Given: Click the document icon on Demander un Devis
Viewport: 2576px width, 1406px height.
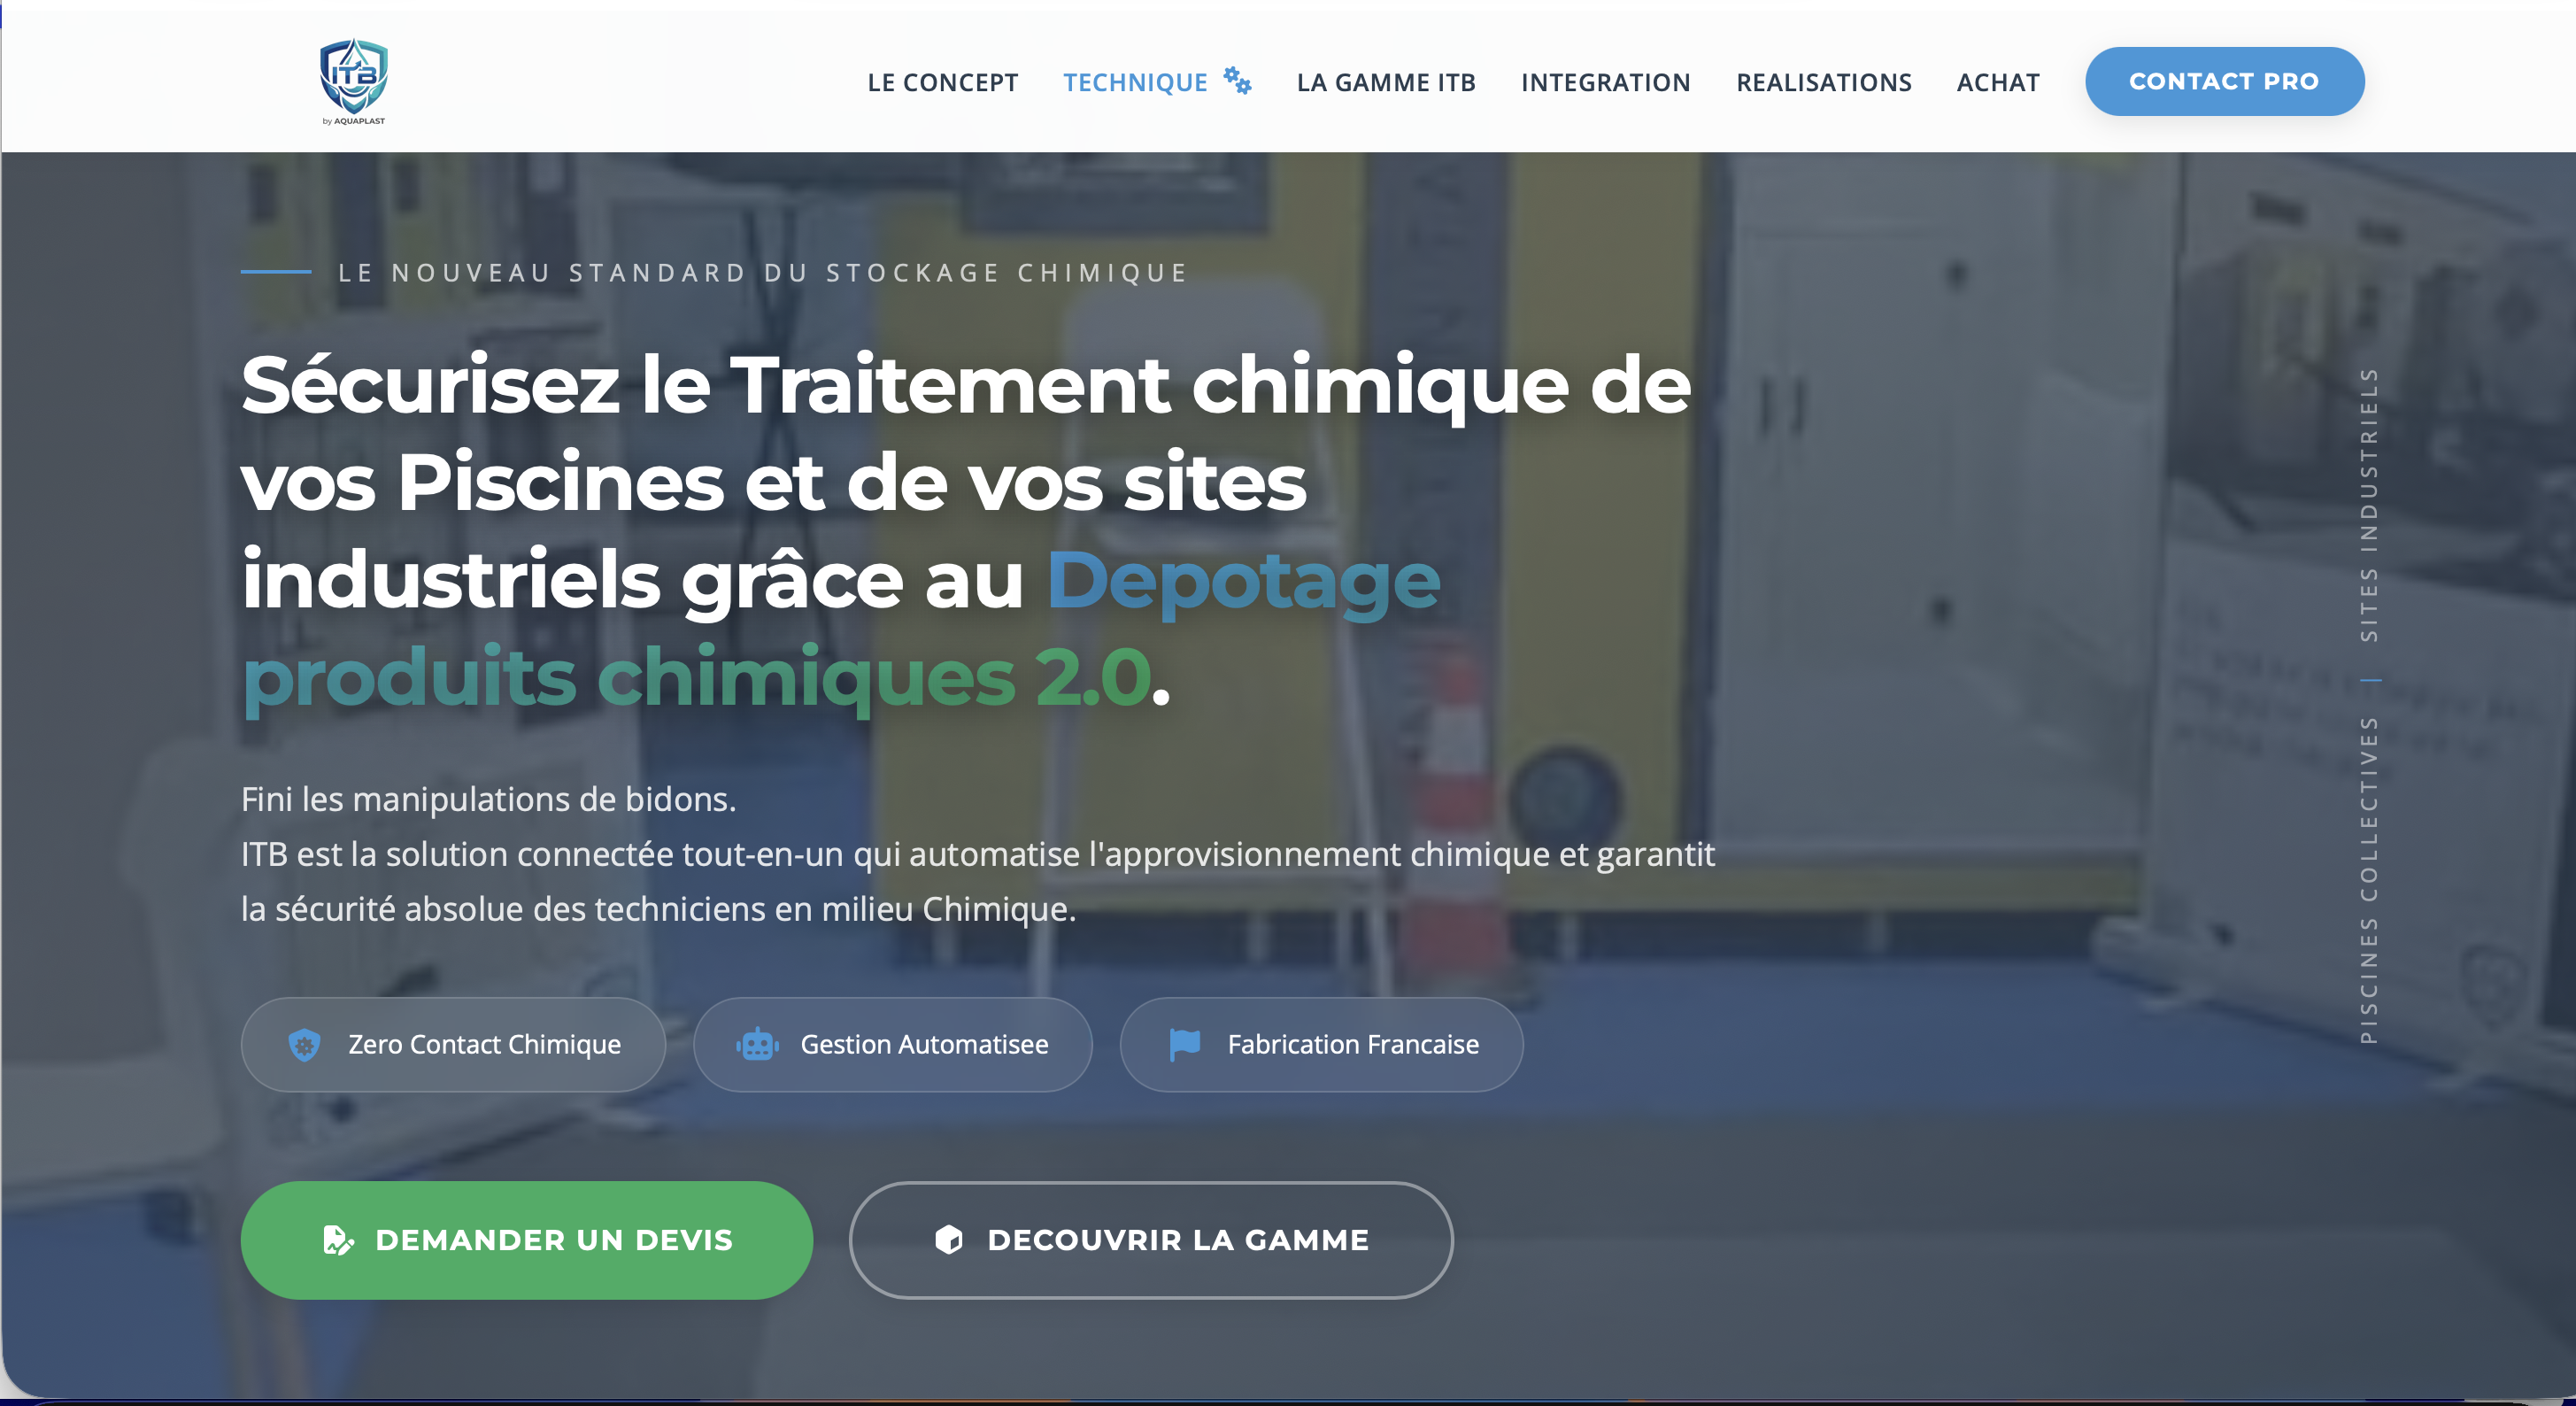Looking at the screenshot, I should point(338,1240).
